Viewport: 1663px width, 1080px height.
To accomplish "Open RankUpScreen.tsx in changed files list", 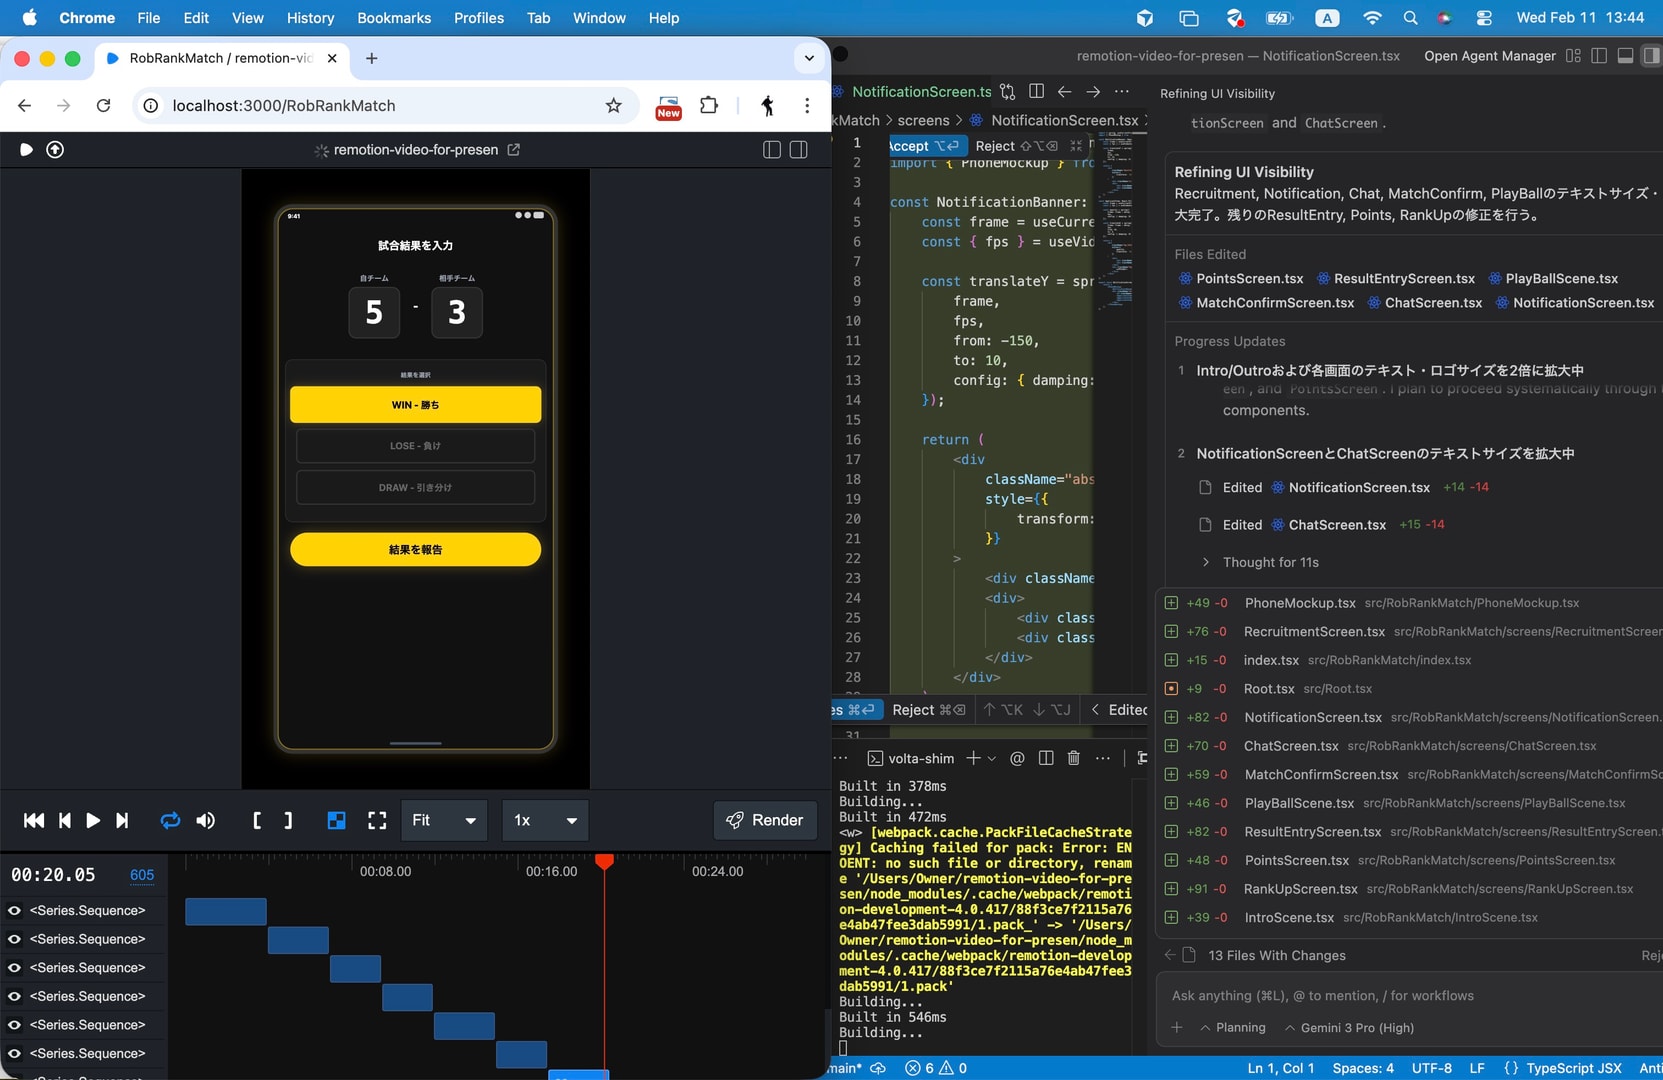I will point(1300,889).
